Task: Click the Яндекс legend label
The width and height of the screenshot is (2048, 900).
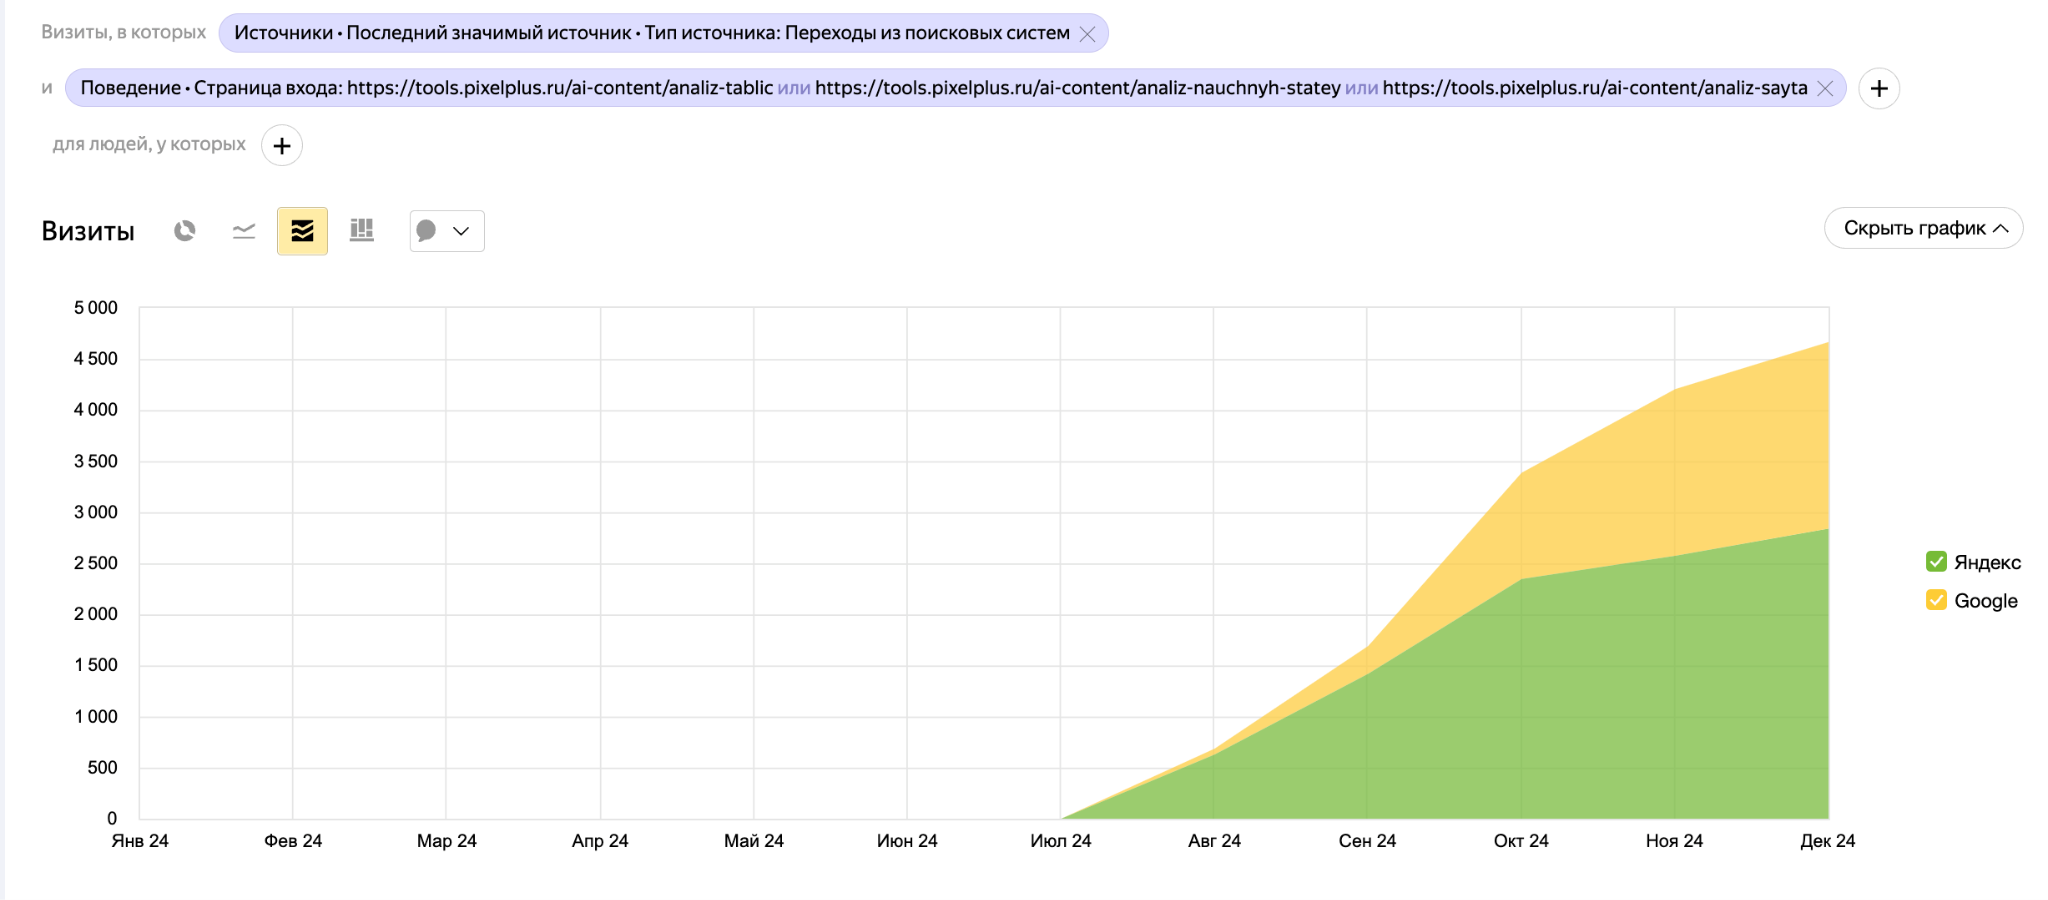Action: click(x=1988, y=562)
